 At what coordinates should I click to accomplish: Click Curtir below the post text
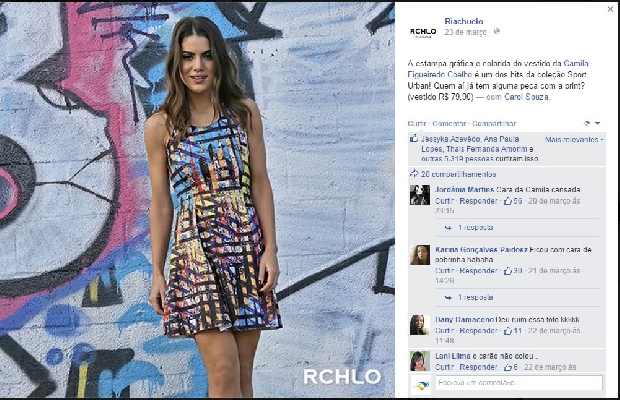tap(417, 124)
